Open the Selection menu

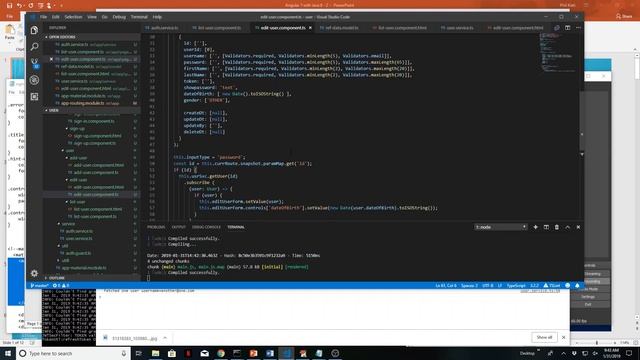73,17
